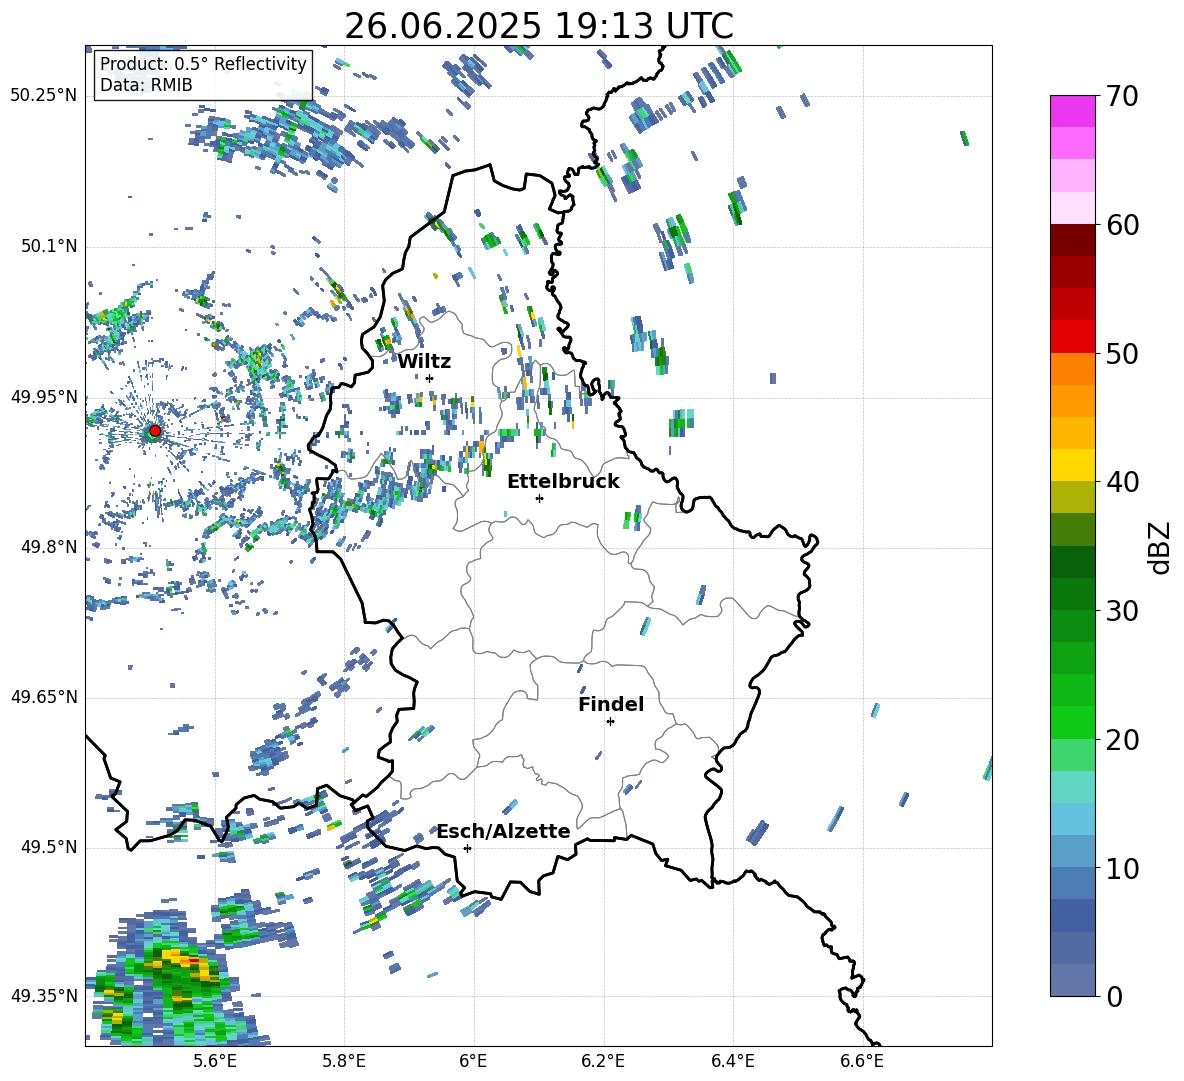Click the 49.8°N latitude label

pos(49,547)
